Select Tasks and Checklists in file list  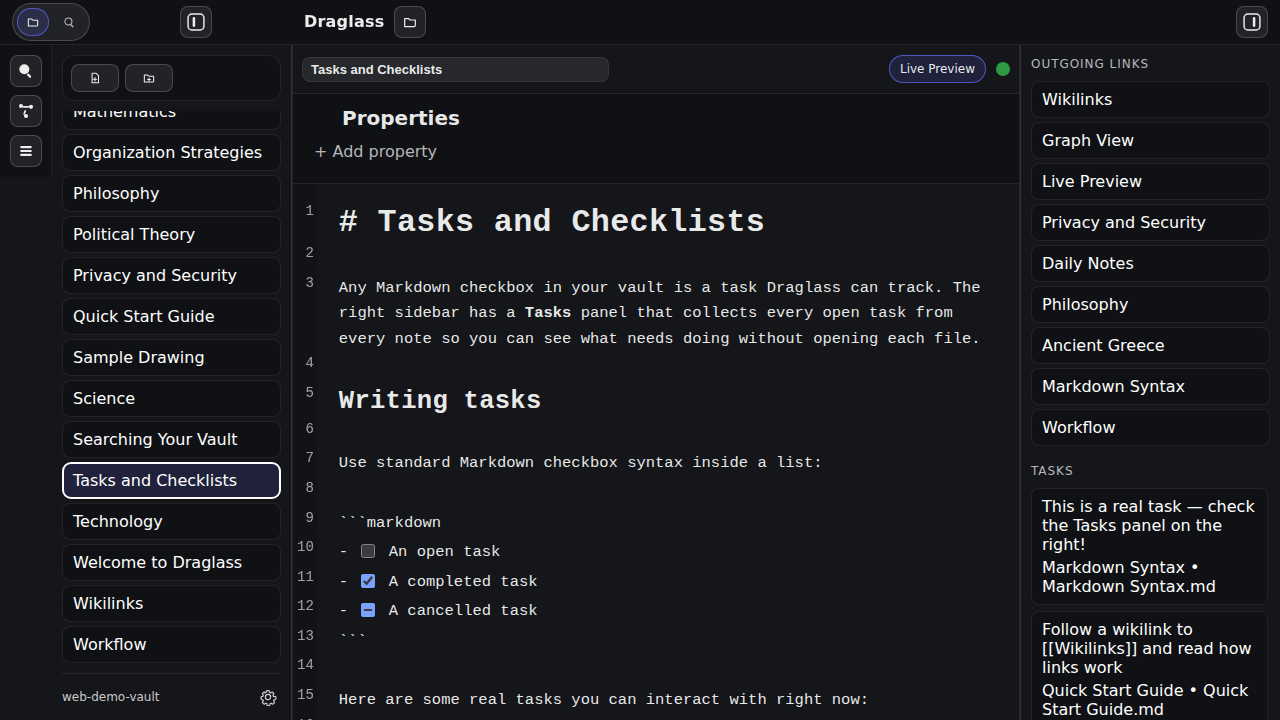point(171,481)
